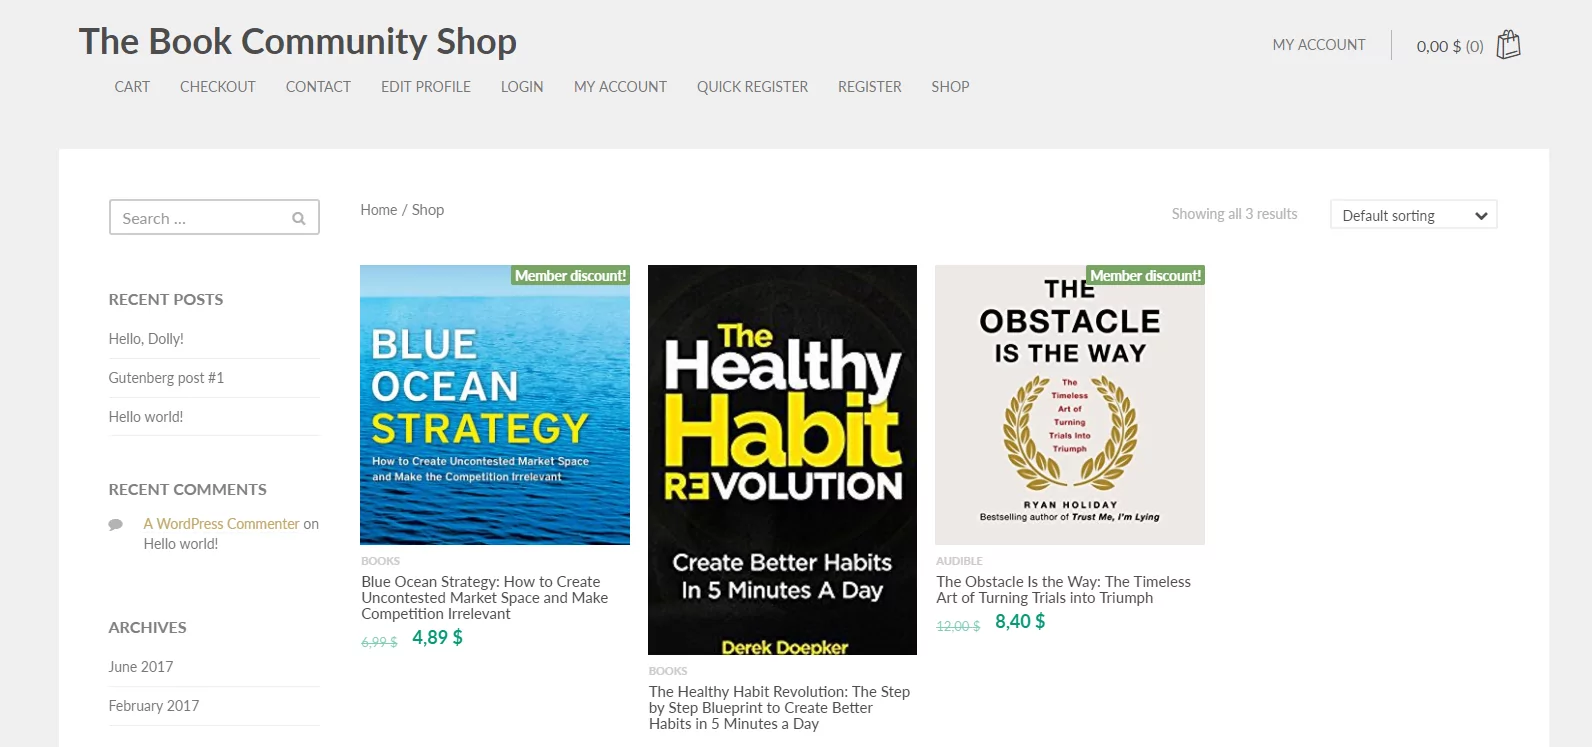Click Member discount badge on Blue Ocean Strategy
Viewport: 1592px width, 747px height.
(571, 276)
